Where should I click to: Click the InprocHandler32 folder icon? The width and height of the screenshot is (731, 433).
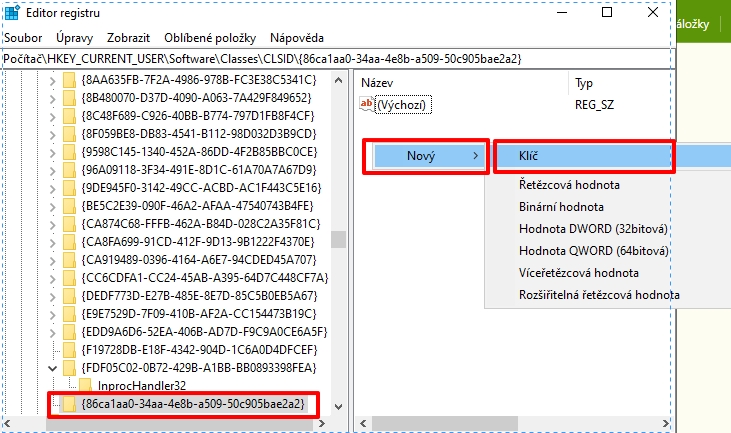pos(86,386)
